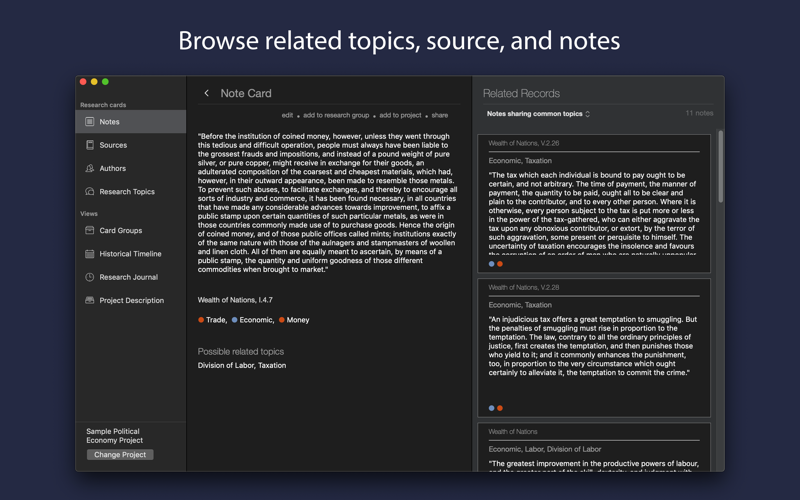Click the add to project link
This screenshot has height=500, width=800.
400,115
